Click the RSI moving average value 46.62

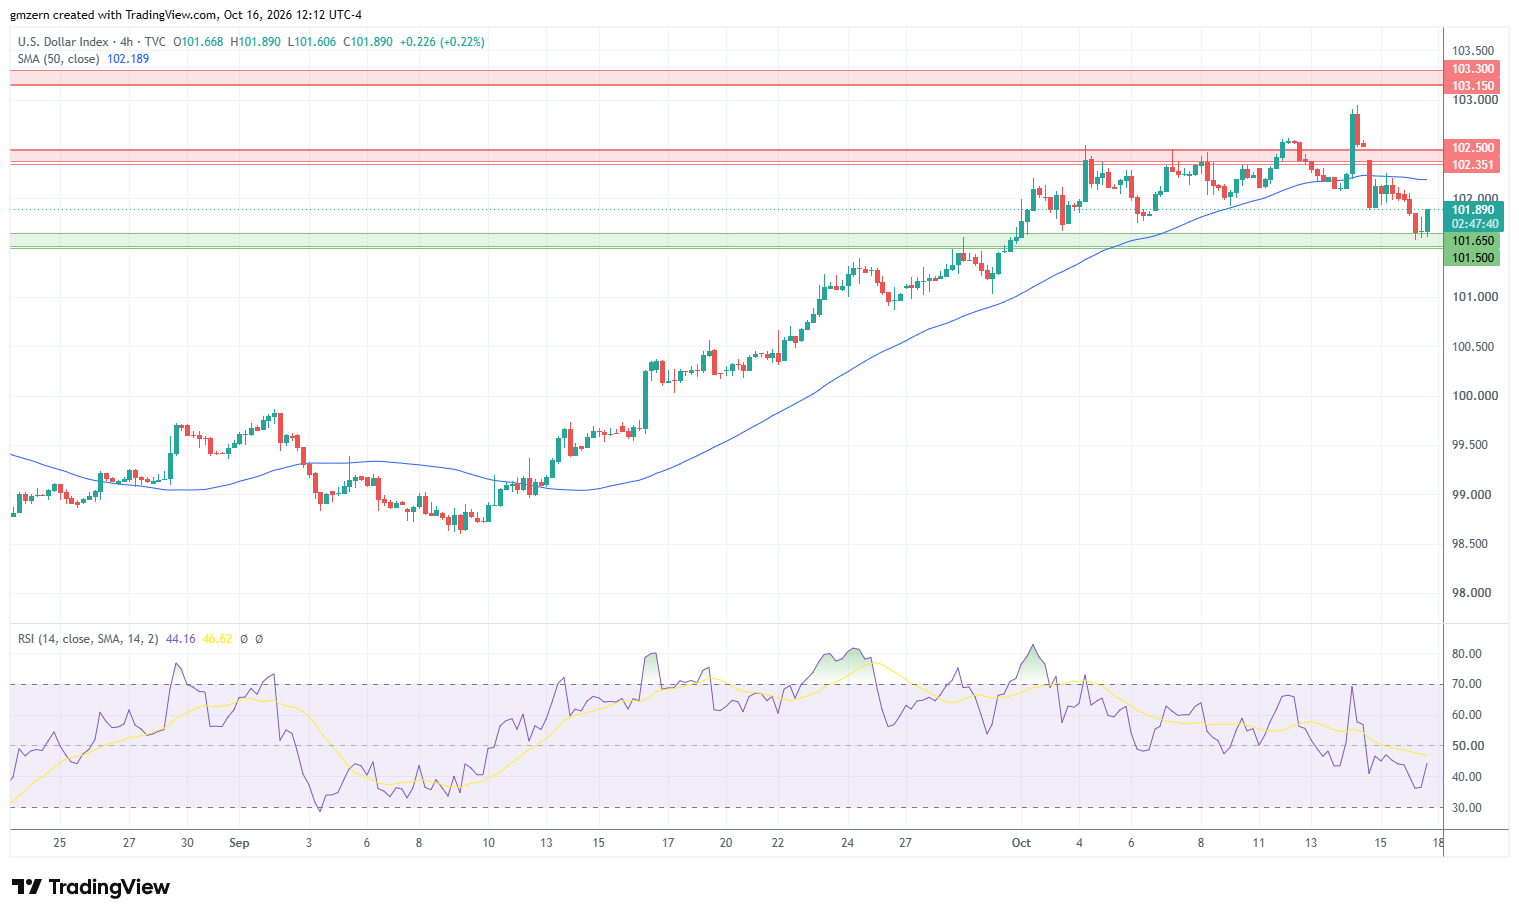coord(217,639)
